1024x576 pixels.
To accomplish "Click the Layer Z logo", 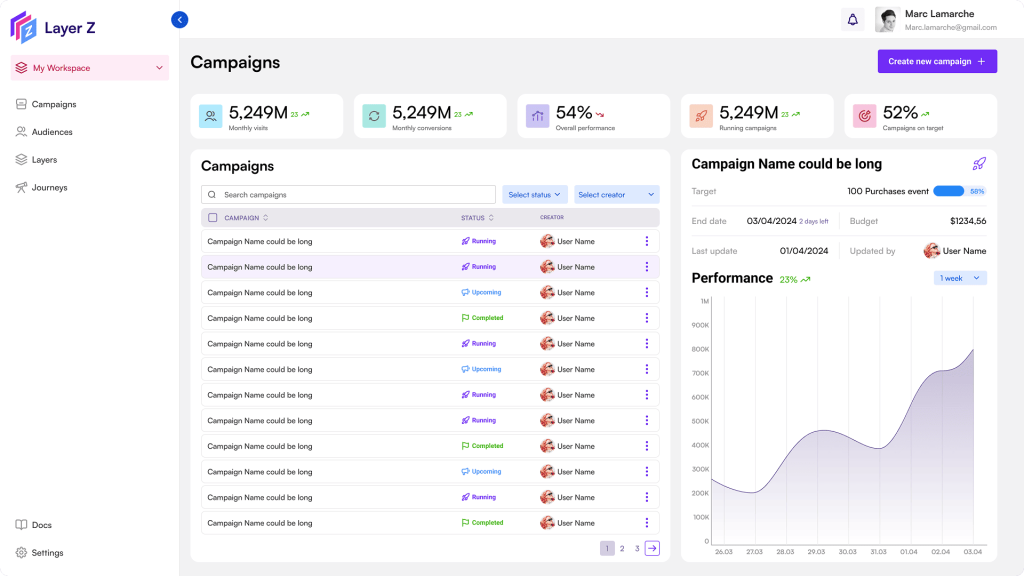I will [53, 27].
